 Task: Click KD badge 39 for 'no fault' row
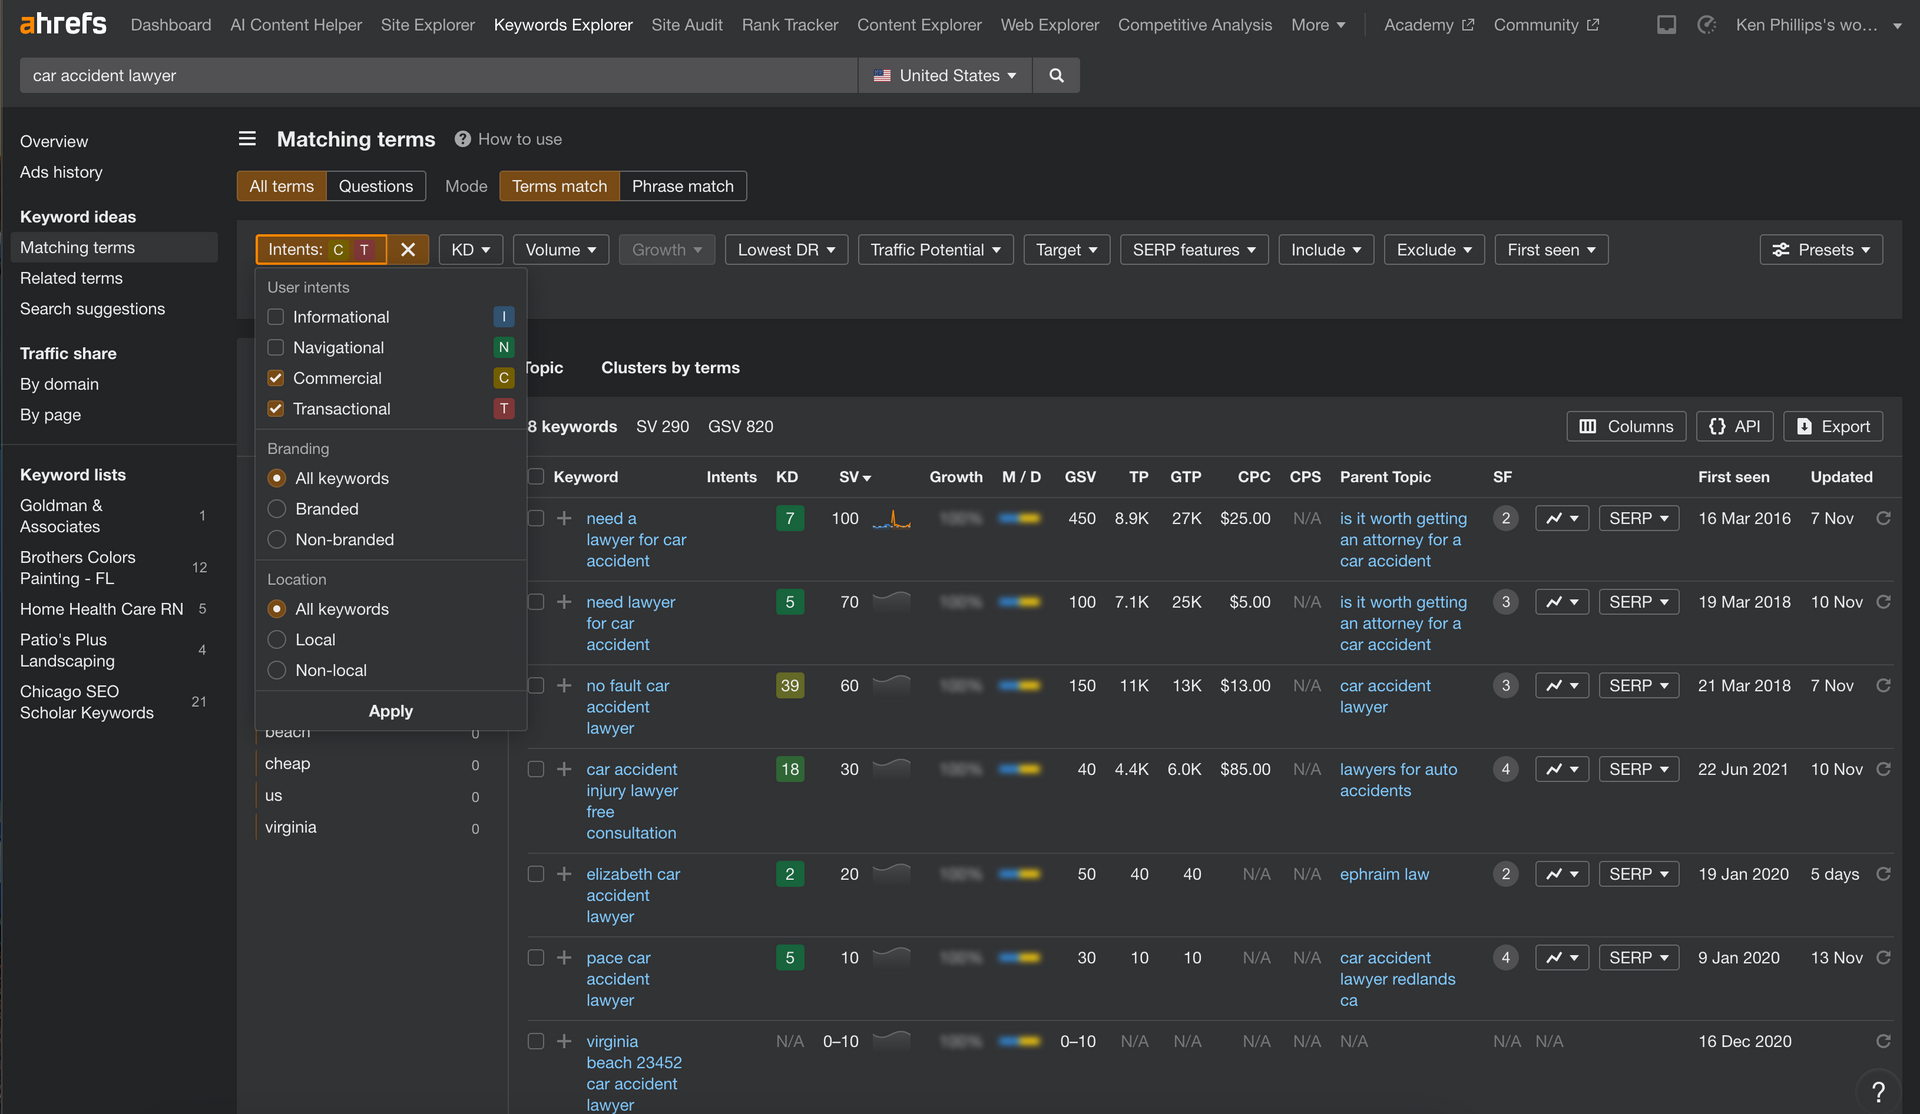point(790,686)
